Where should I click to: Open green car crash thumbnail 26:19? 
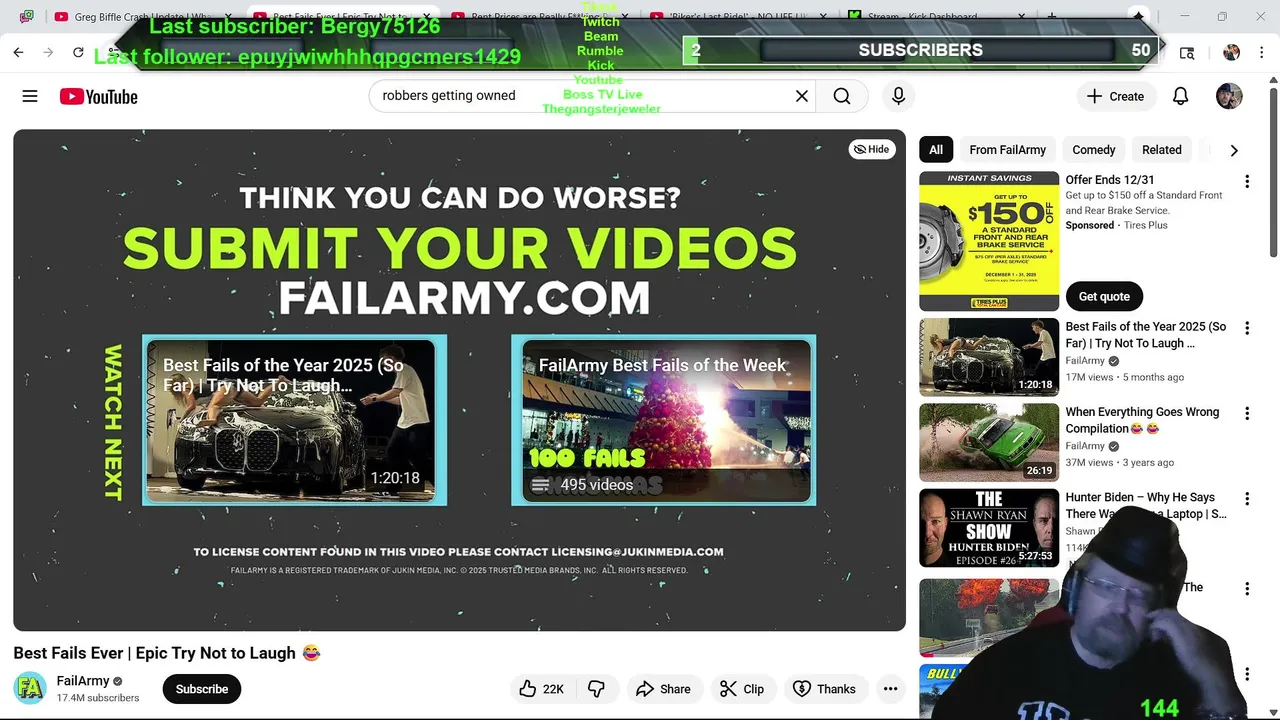[x=989, y=442]
